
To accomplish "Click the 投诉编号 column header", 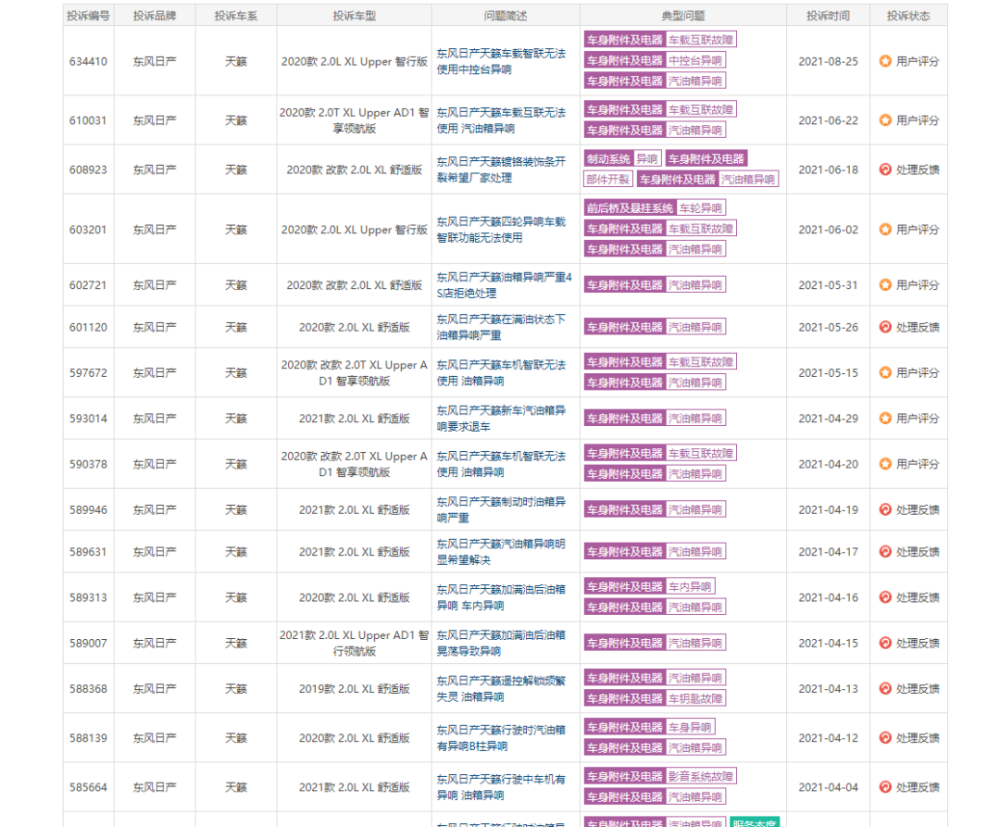I will [89, 16].
